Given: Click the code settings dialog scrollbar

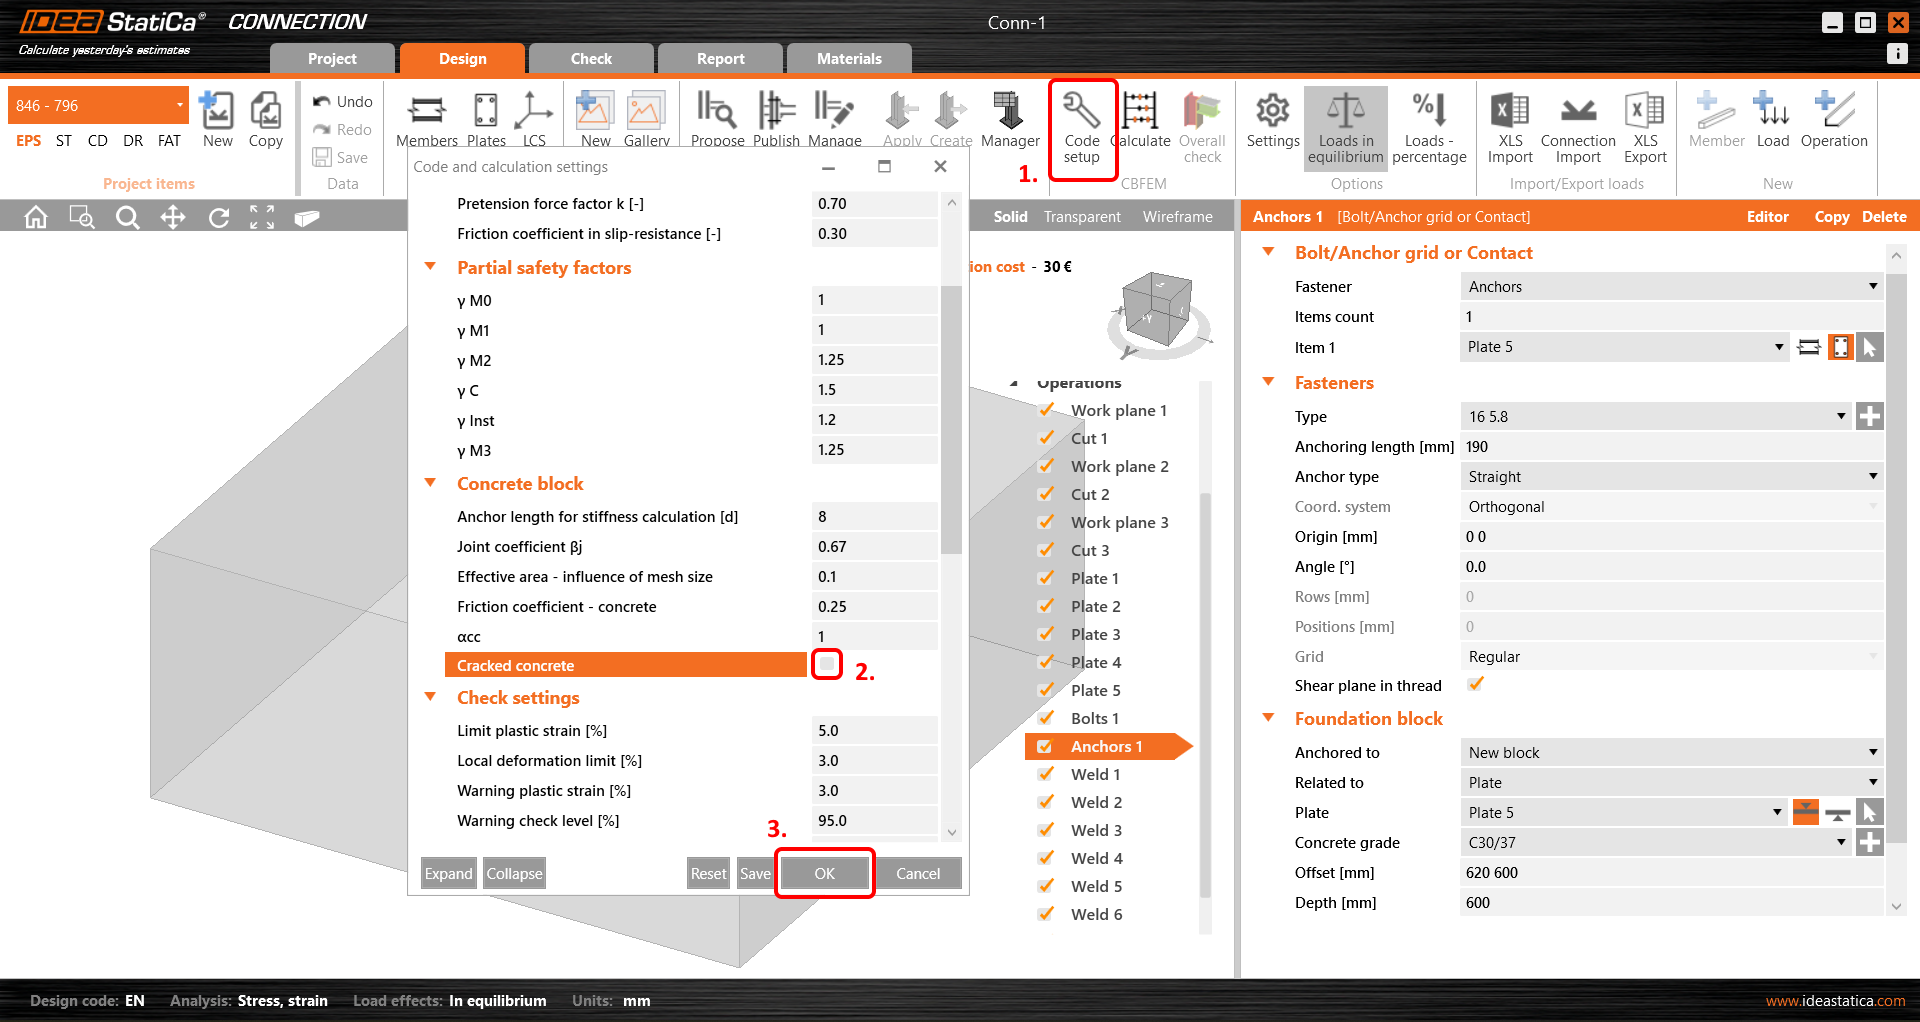Looking at the screenshot, I should (x=951, y=420).
